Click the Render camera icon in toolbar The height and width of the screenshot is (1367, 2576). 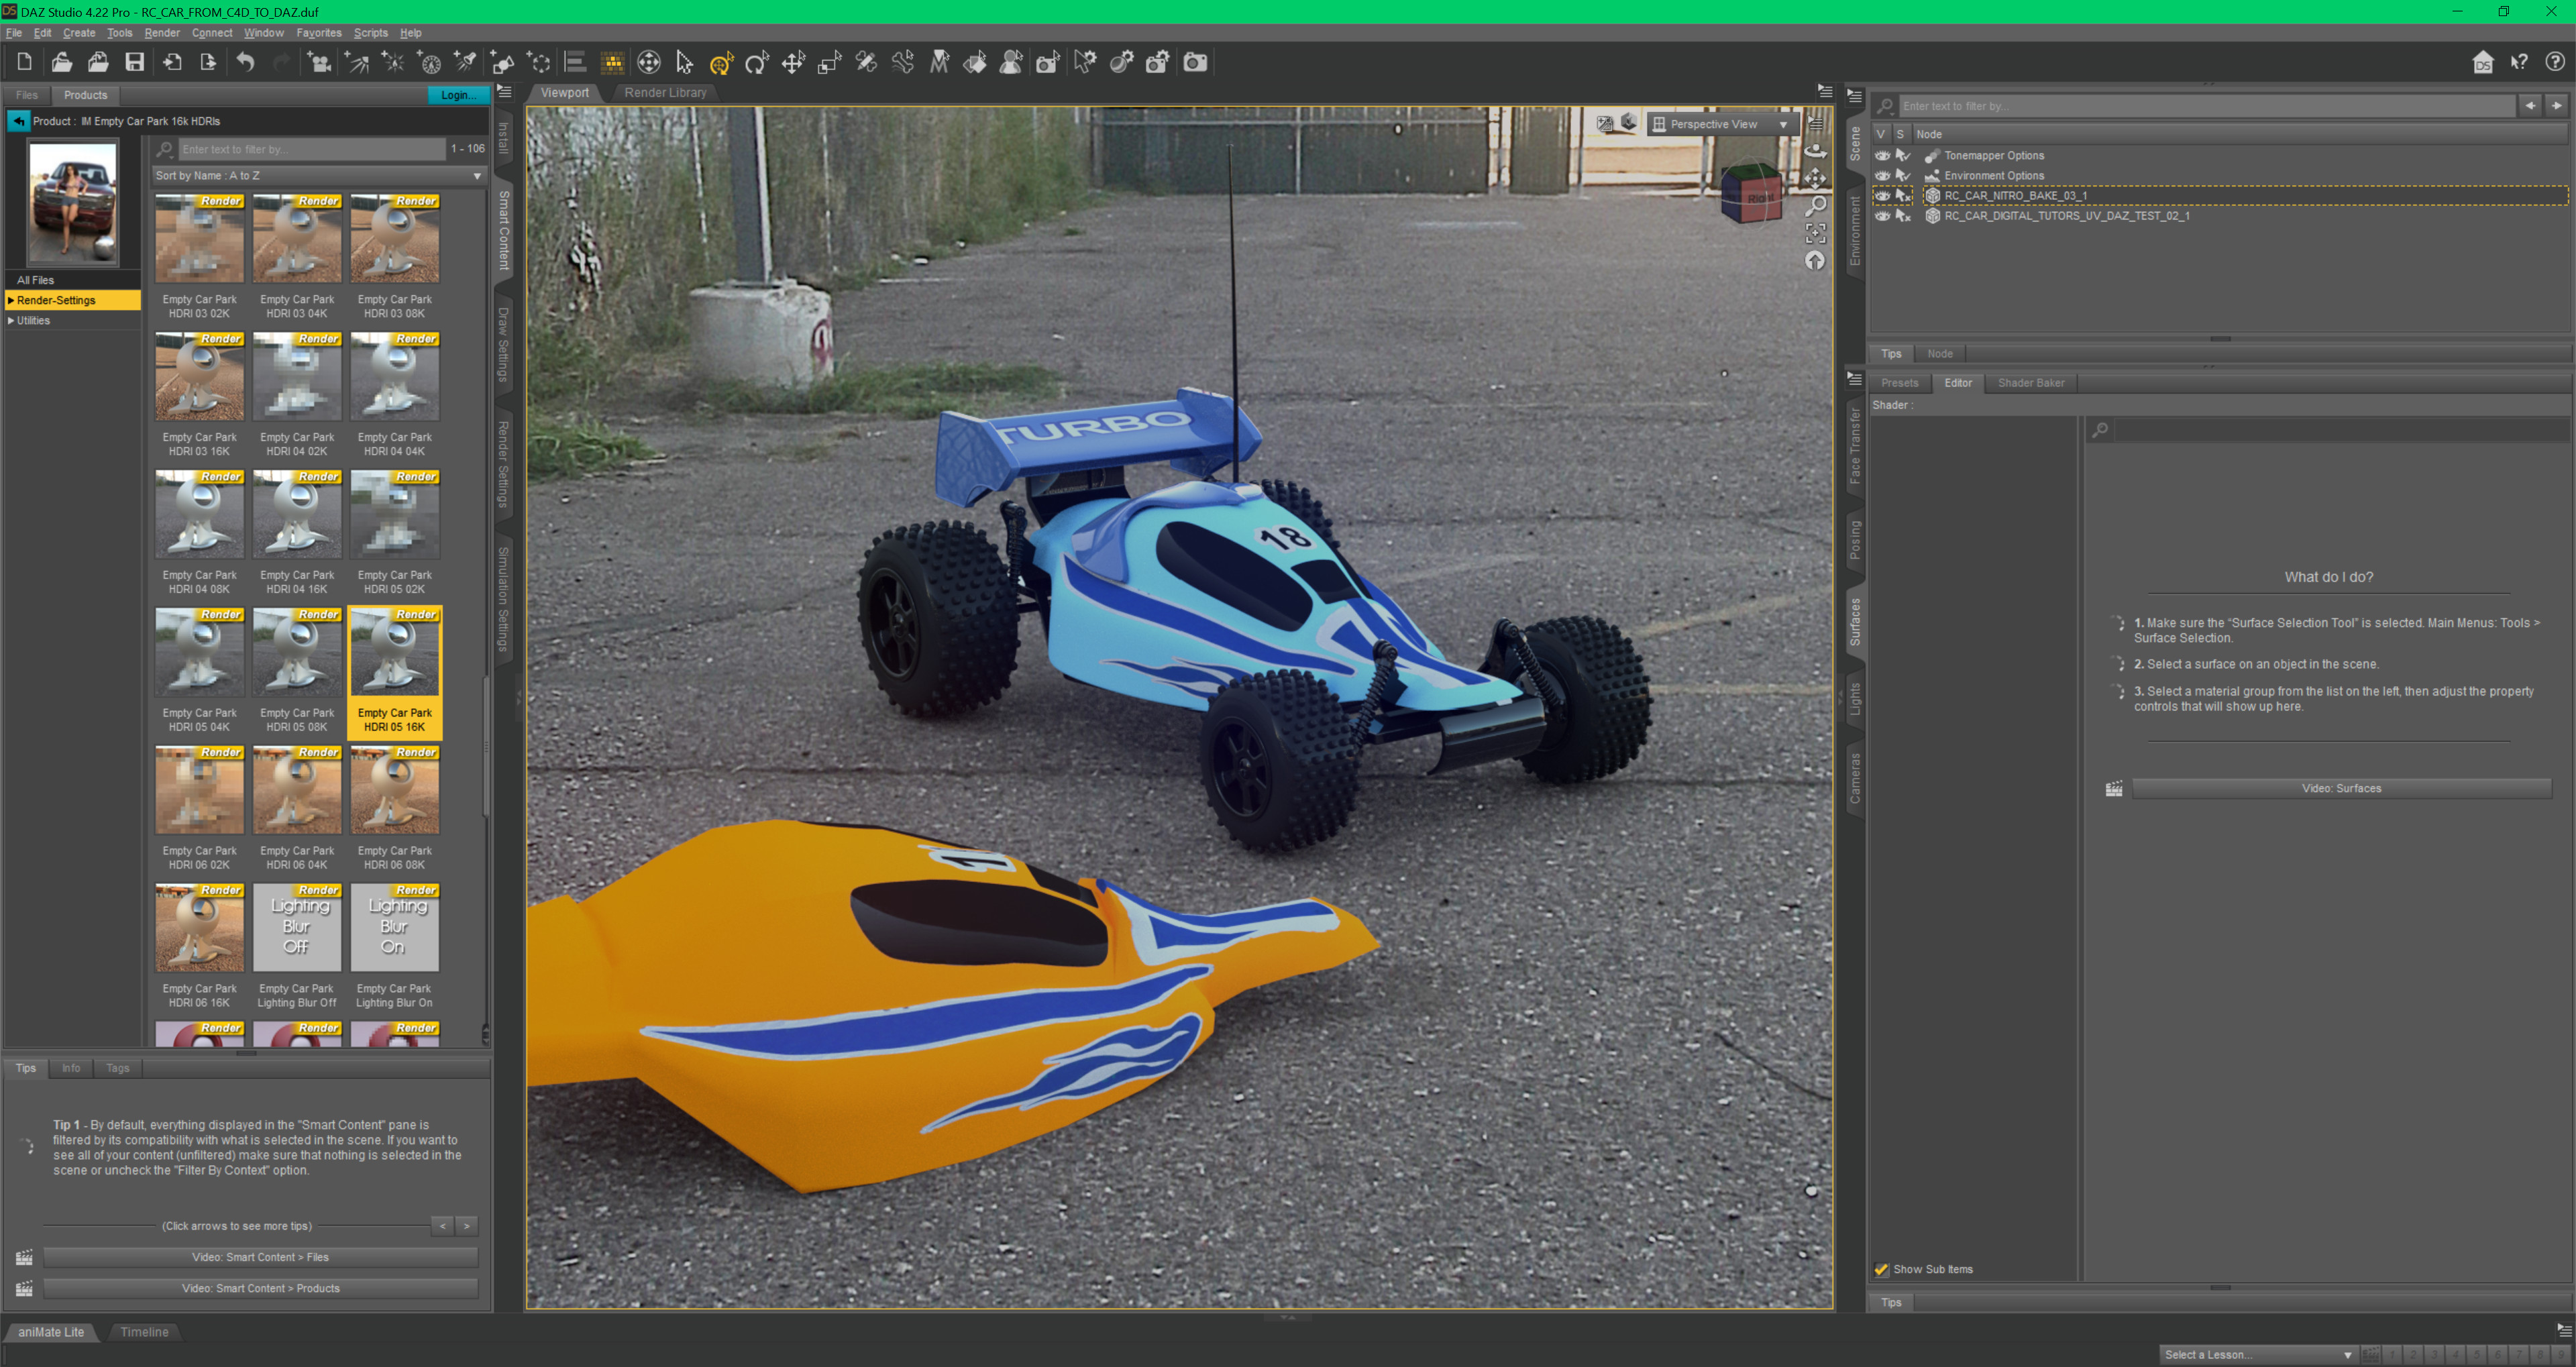coord(1195,63)
